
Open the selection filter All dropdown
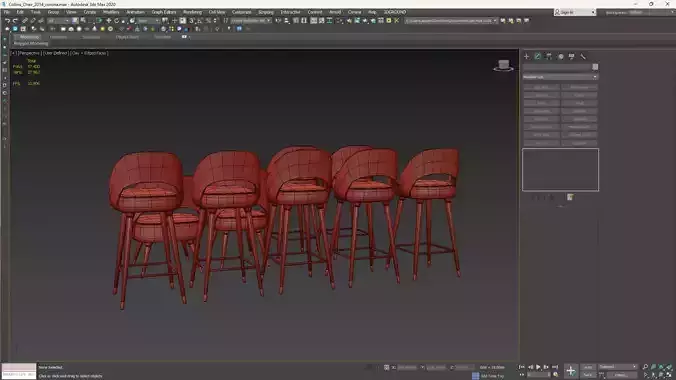pyautogui.click(x=58, y=20)
